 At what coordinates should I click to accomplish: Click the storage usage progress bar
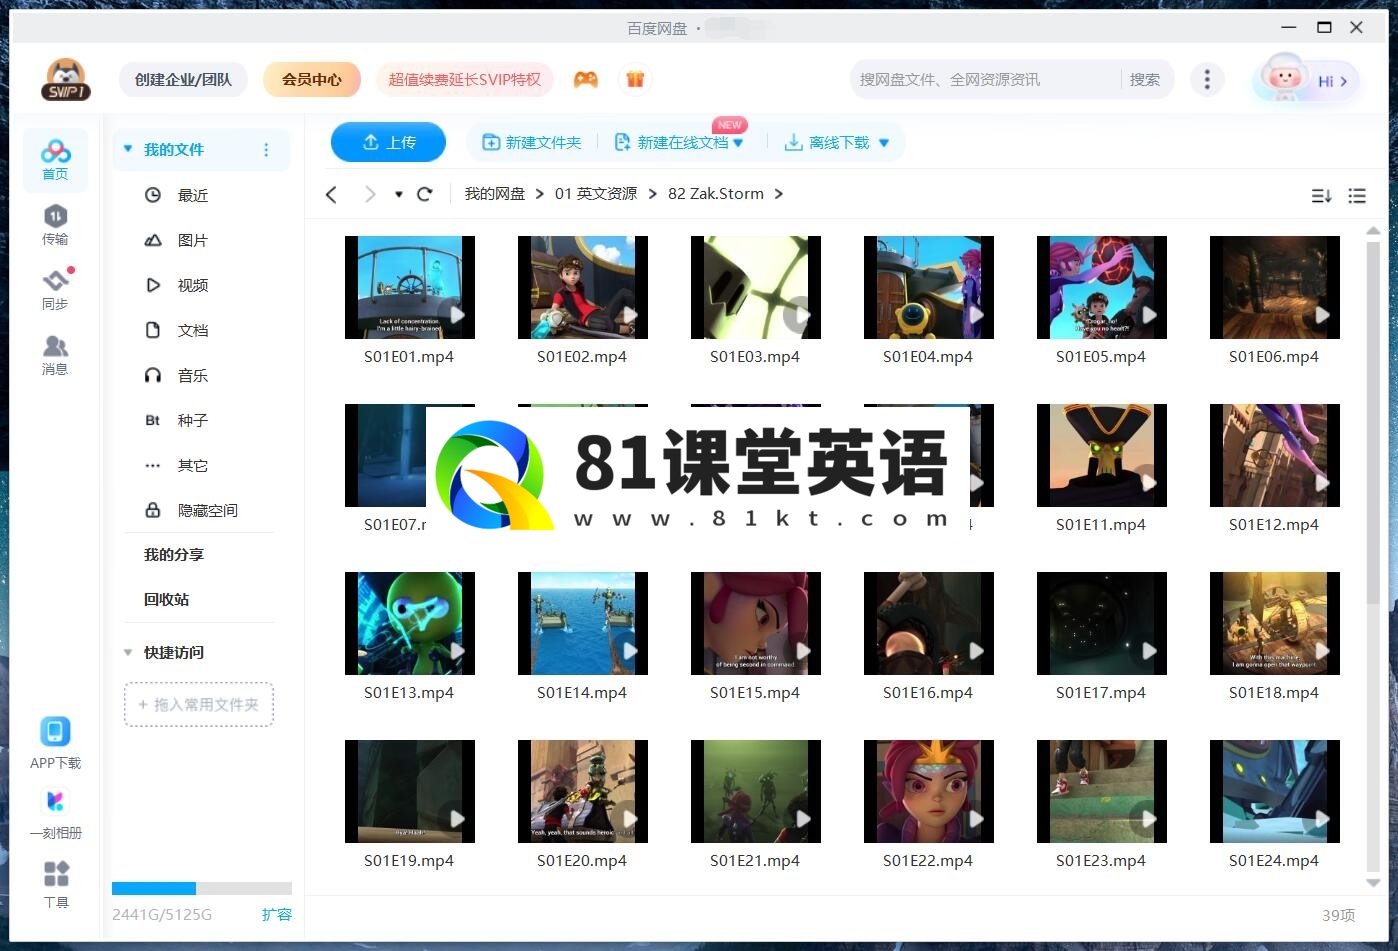pos(202,888)
